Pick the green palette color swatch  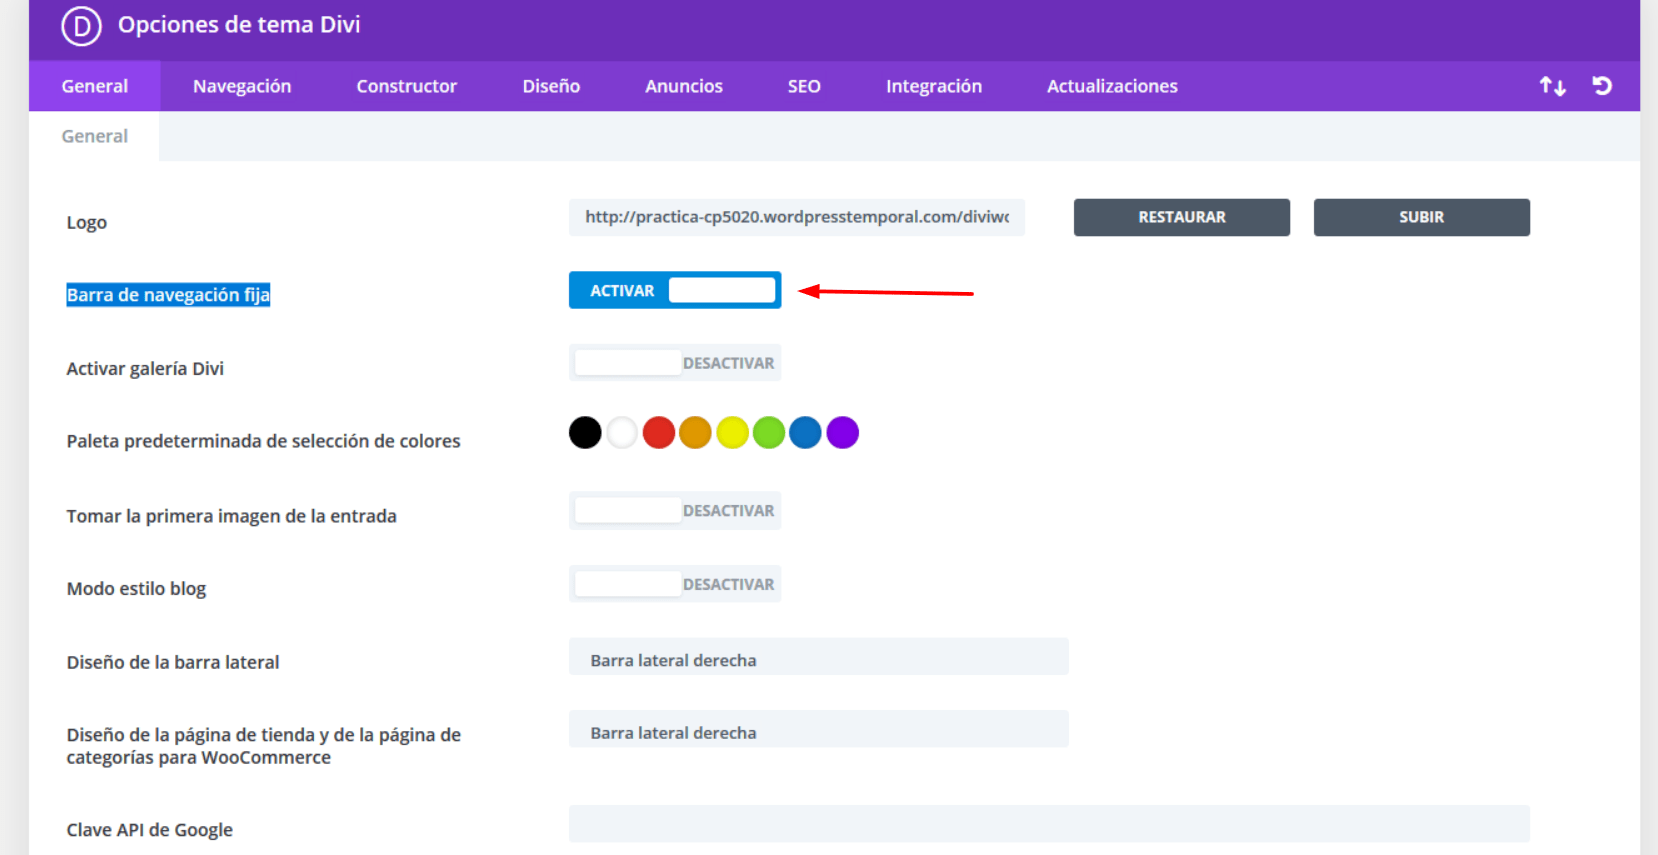click(x=769, y=433)
